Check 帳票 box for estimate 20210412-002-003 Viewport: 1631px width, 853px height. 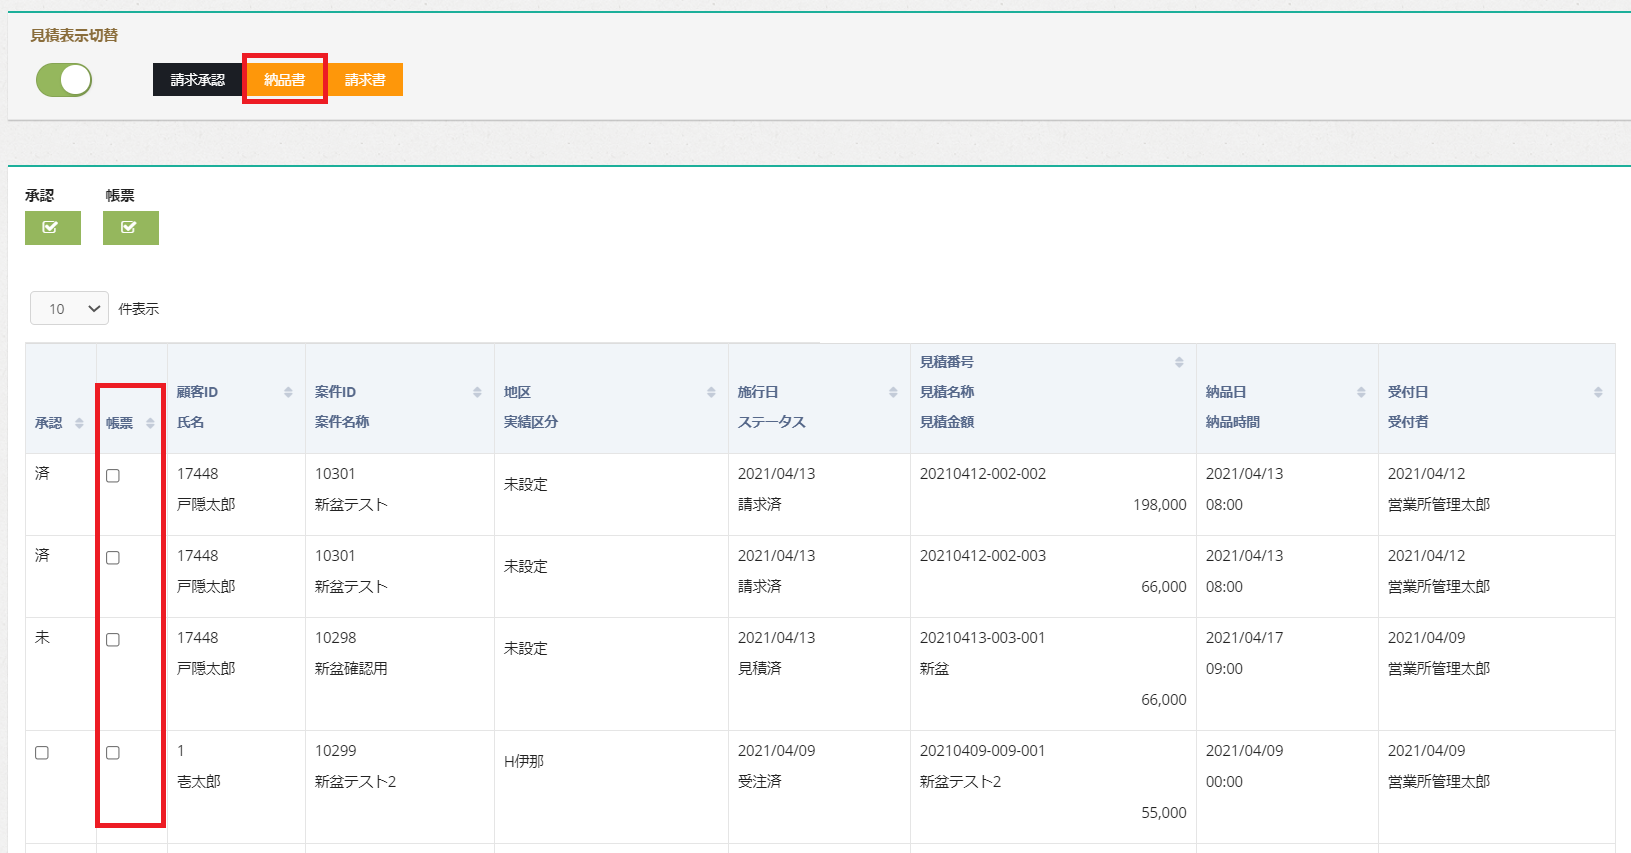click(113, 558)
